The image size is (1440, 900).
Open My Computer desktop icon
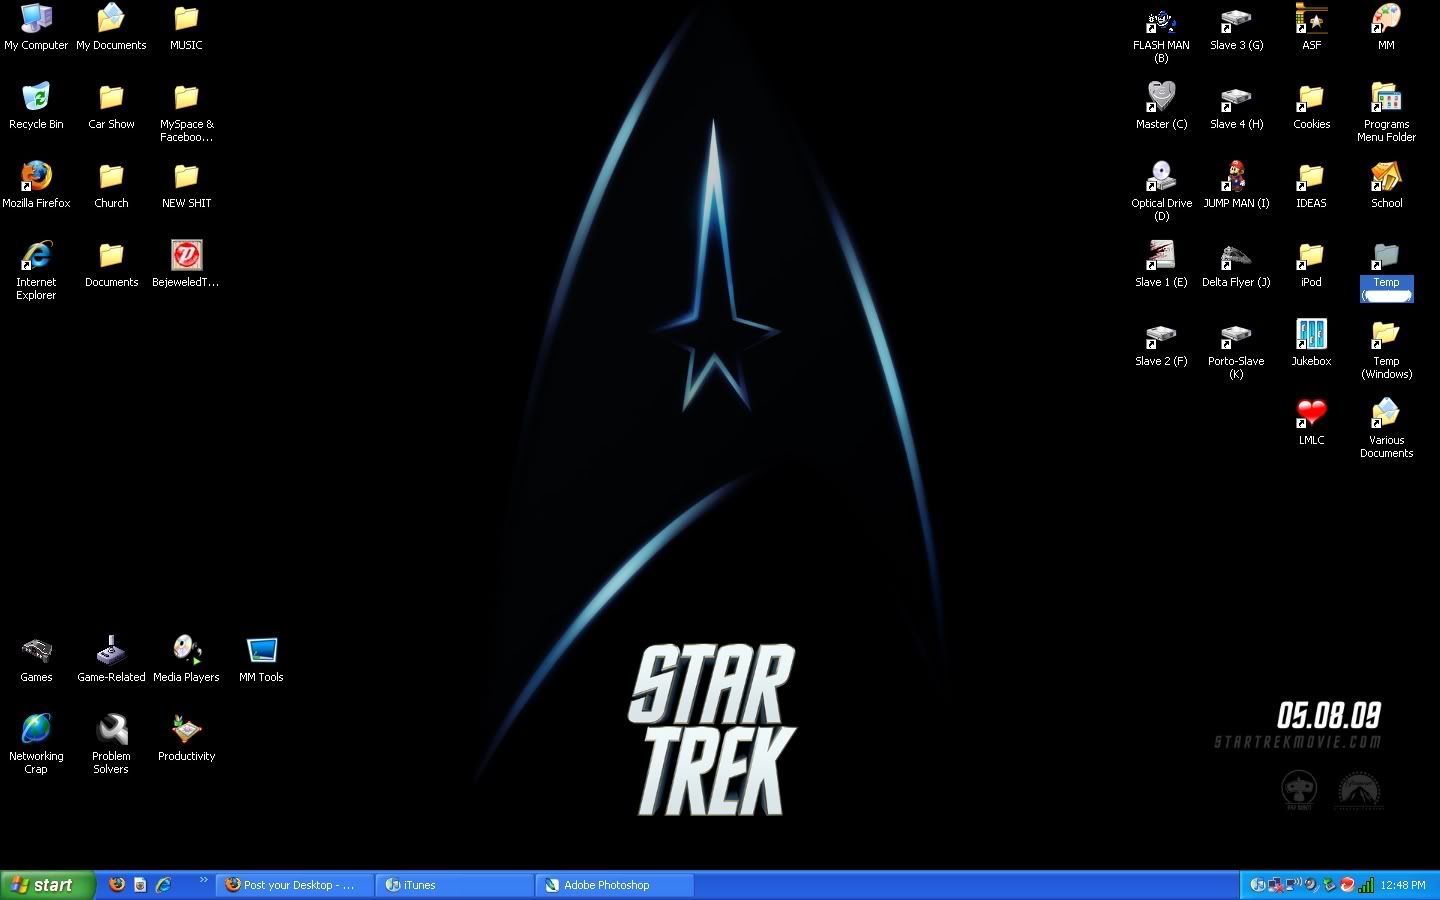36,27
